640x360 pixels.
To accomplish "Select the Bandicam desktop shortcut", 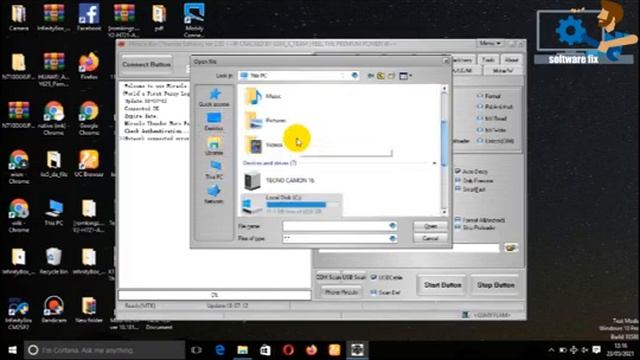I will 54,310.
